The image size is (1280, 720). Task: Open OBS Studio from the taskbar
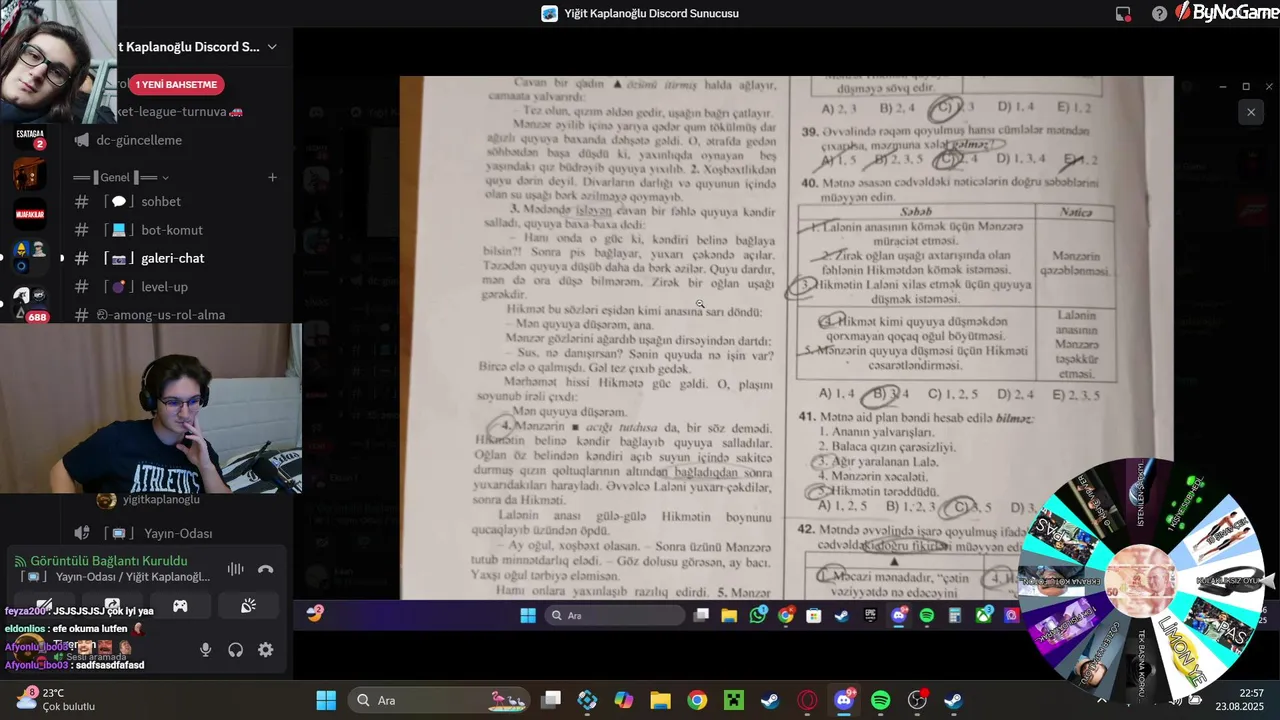click(917, 700)
